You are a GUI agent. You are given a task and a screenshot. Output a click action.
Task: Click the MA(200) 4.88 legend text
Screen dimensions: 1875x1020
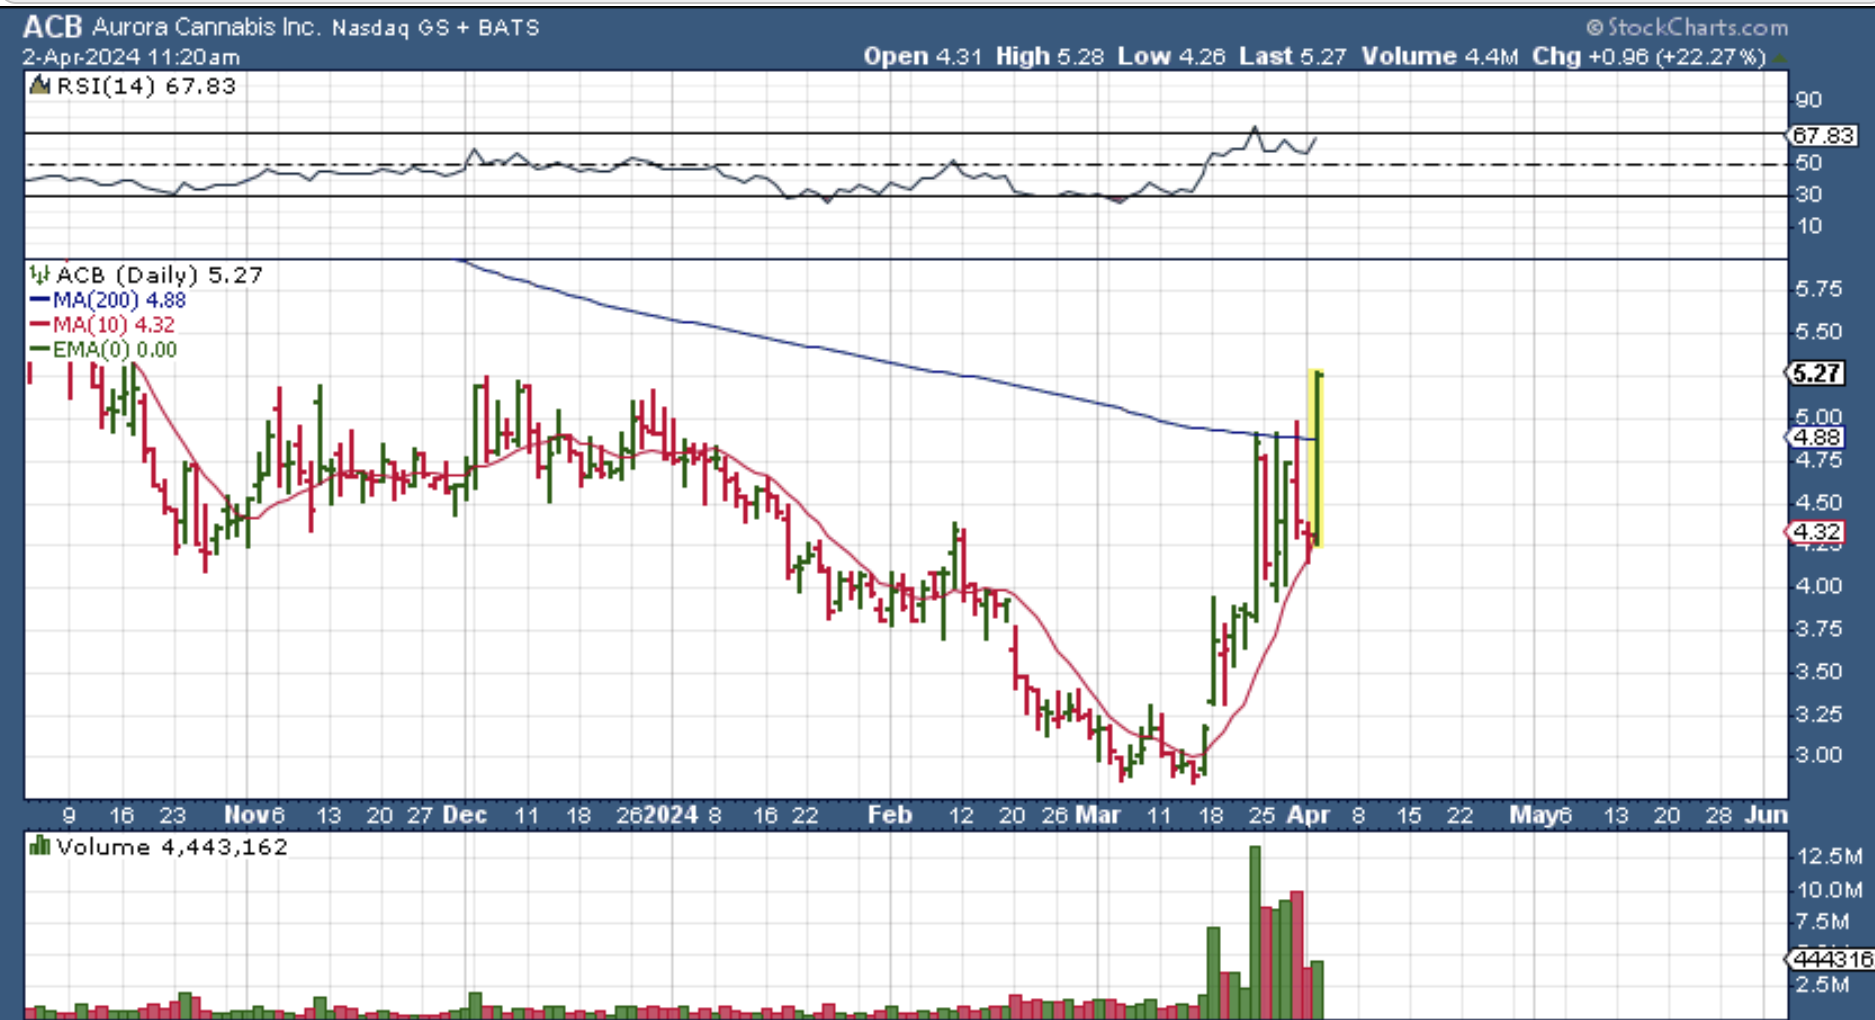pyautogui.click(x=119, y=300)
